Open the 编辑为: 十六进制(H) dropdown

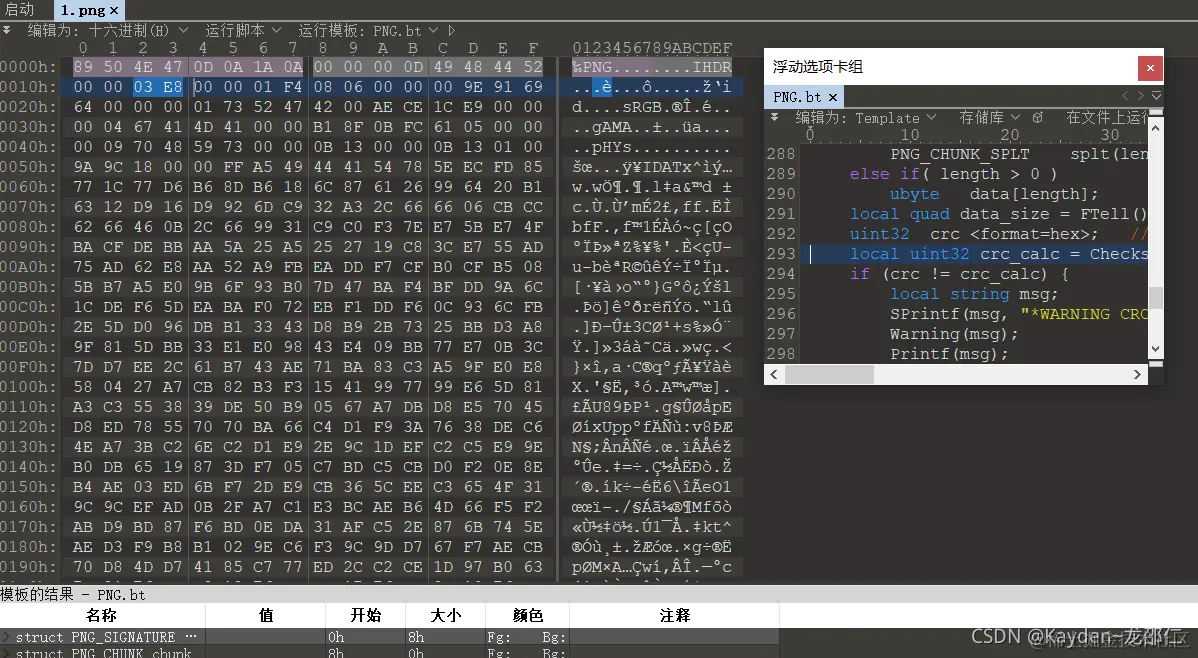pyautogui.click(x=108, y=31)
